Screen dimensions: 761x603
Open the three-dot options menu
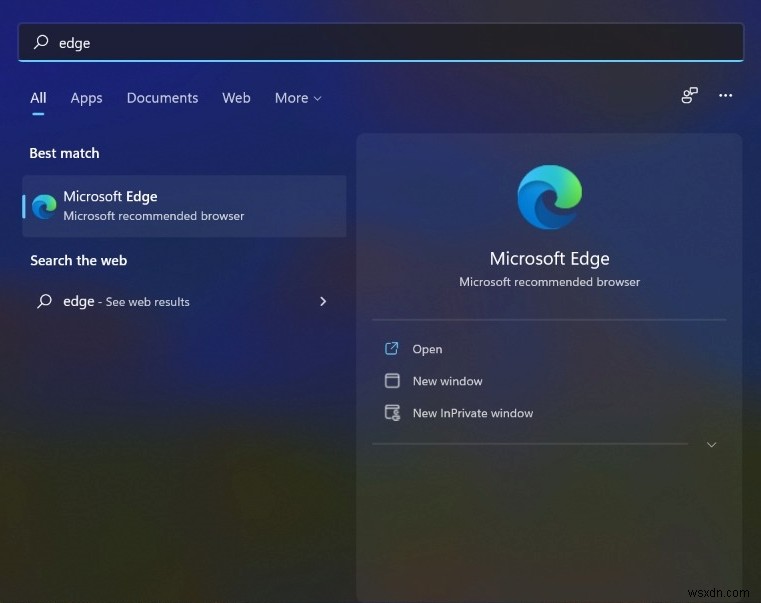pyautogui.click(x=725, y=95)
